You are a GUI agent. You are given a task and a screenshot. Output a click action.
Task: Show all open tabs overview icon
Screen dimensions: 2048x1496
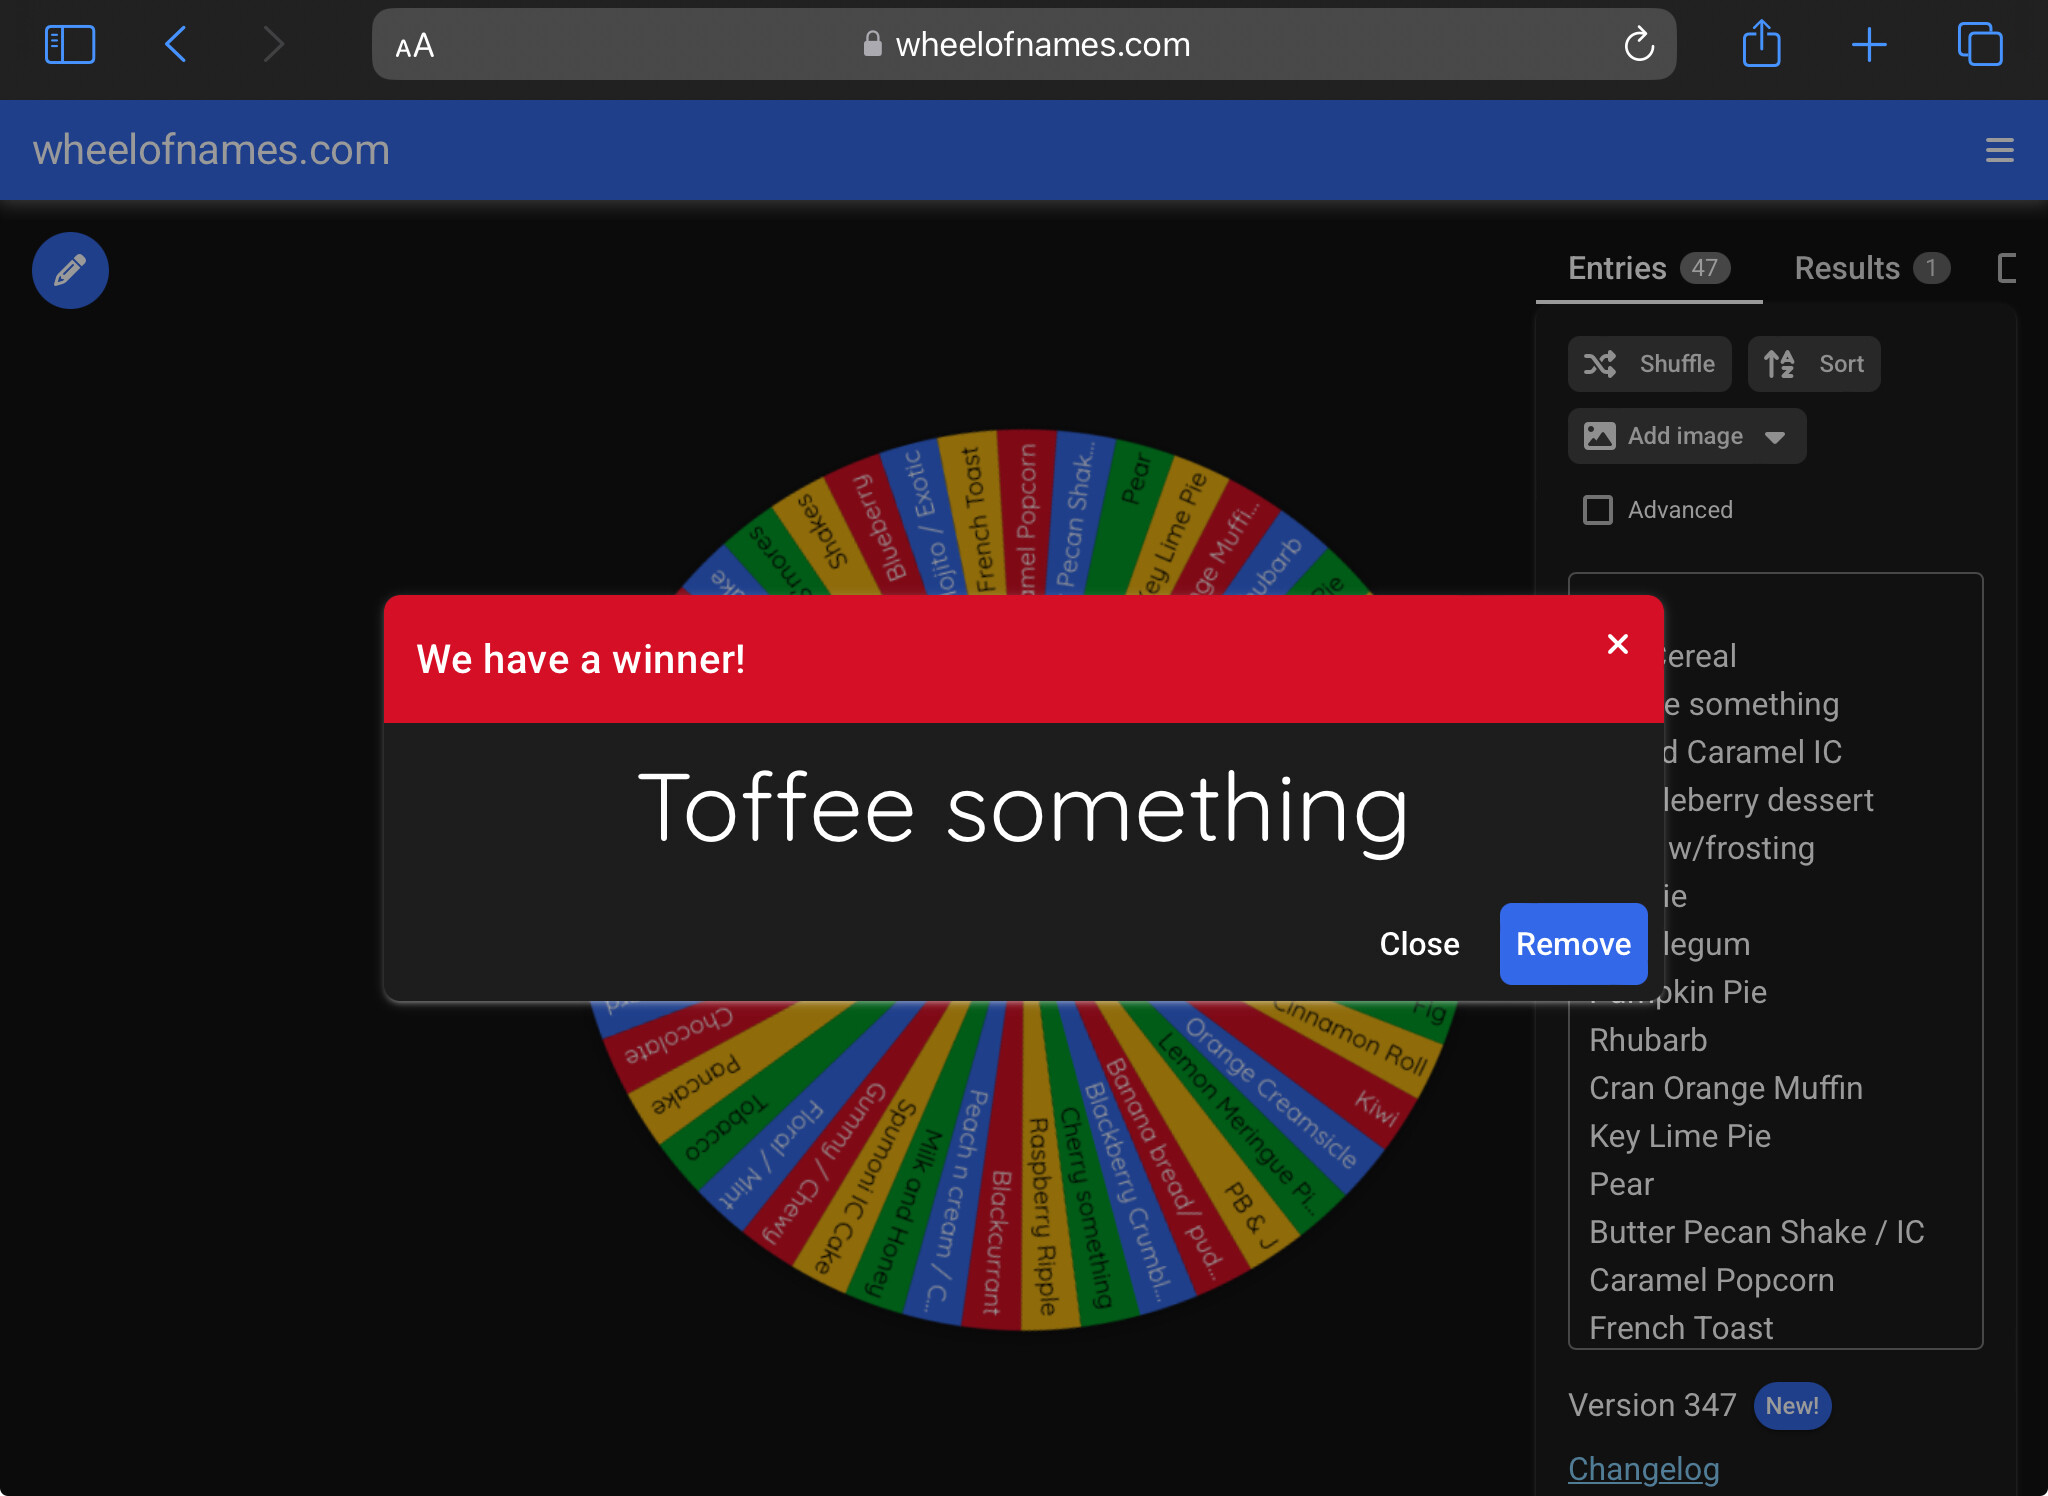(1980, 44)
